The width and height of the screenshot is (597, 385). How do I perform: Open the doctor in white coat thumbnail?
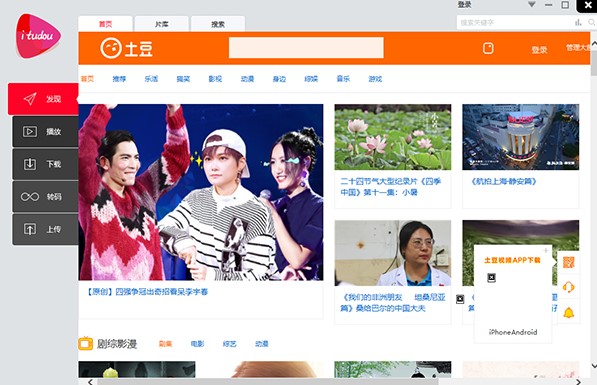(x=393, y=253)
